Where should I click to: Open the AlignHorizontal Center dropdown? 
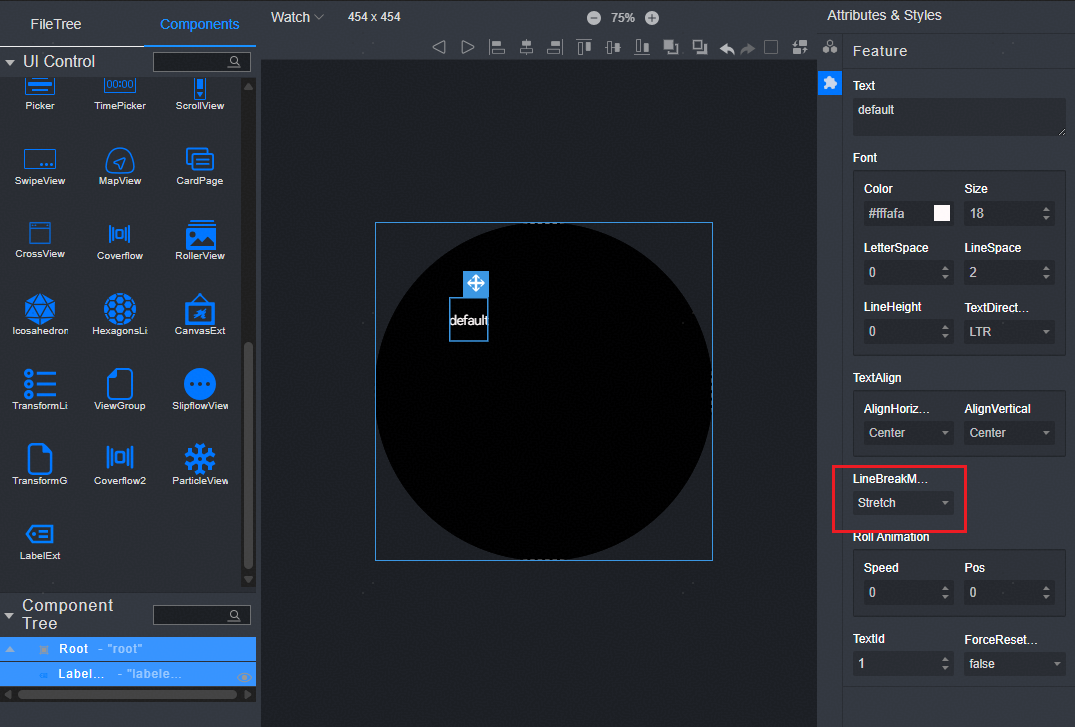pyautogui.click(x=908, y=433)
